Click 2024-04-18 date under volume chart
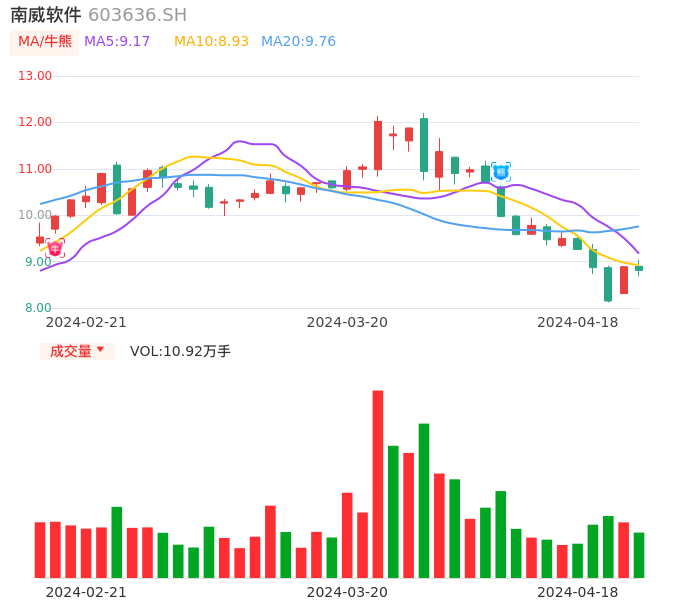 pos(578,592)
